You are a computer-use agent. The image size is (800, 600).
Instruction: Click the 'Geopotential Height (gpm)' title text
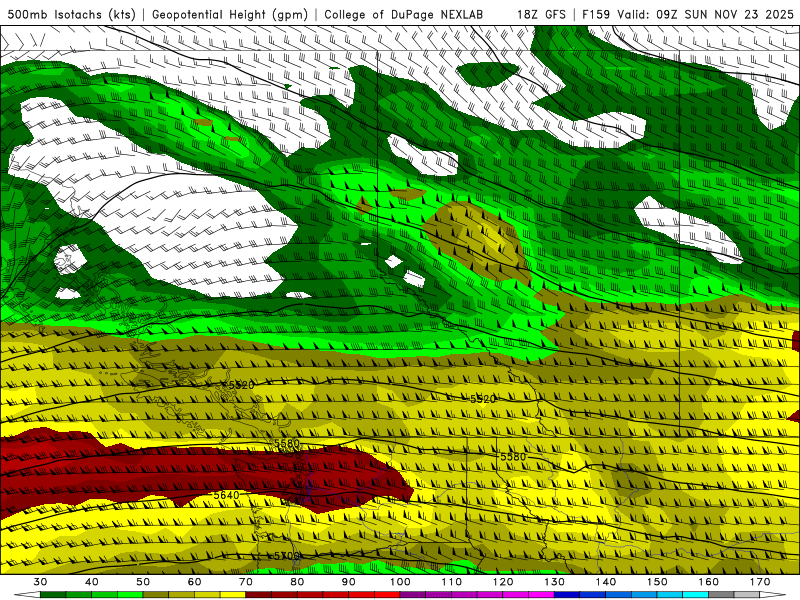pyautogui.click(x=230, y=14)
